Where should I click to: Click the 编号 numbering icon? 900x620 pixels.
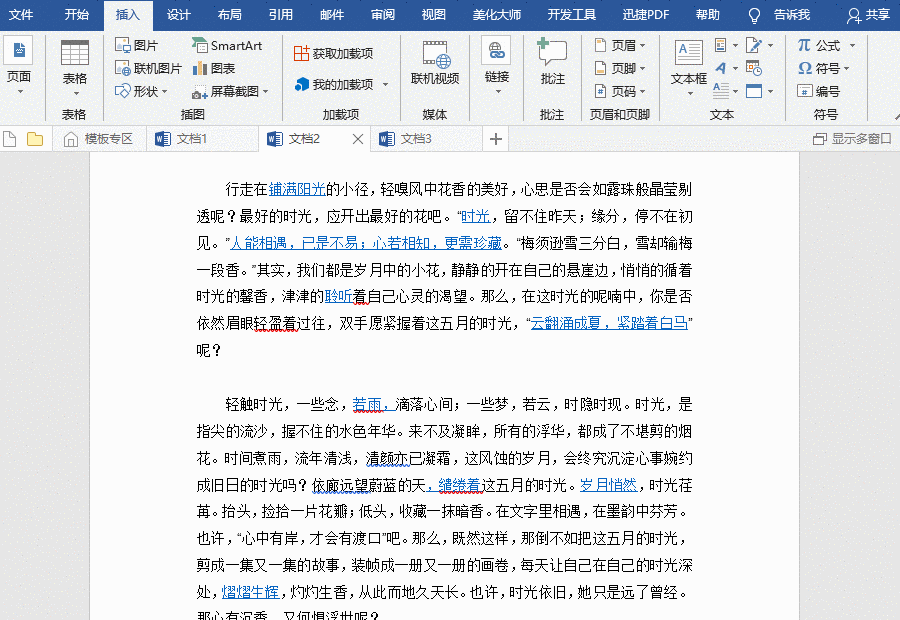pyautogui.click(x=823, y=91)
